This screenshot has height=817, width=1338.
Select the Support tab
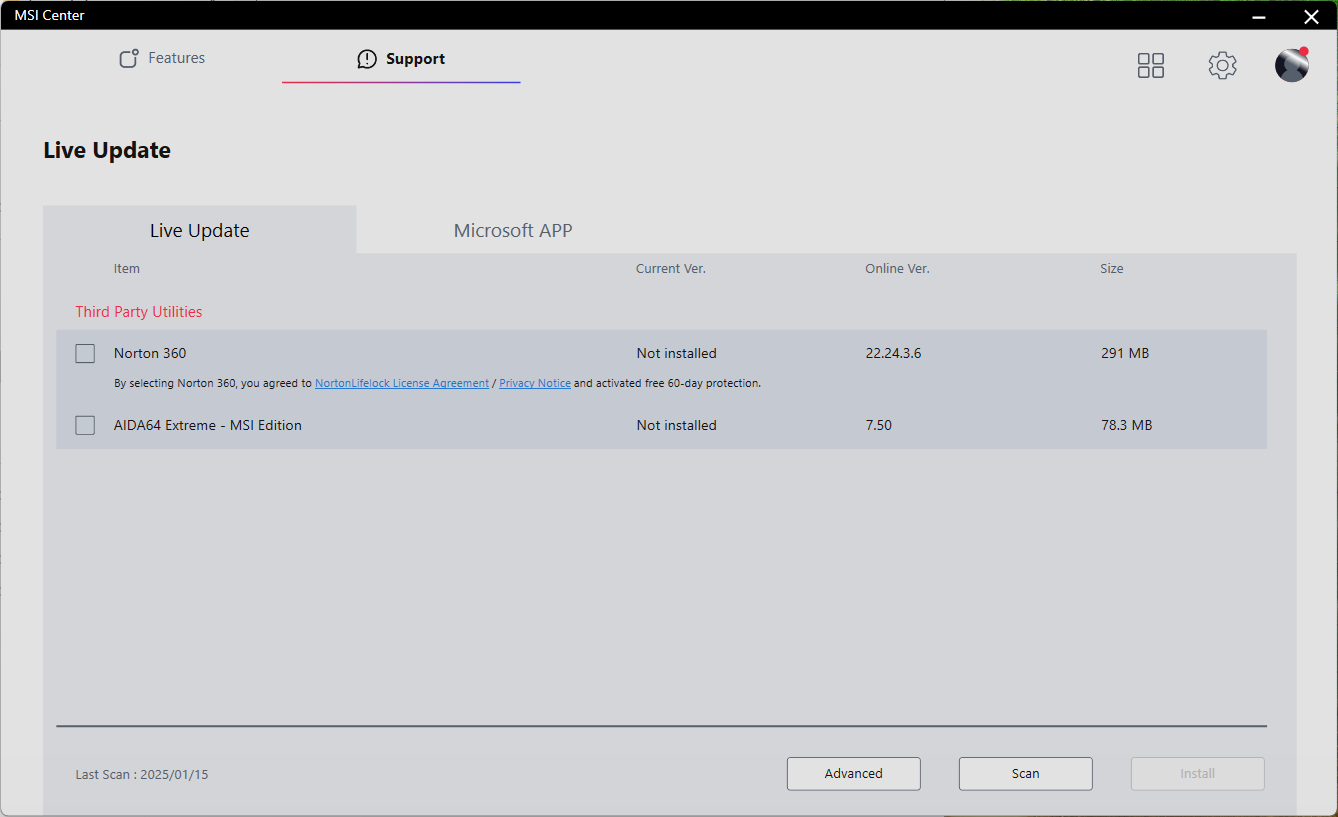tap(401, 59)
